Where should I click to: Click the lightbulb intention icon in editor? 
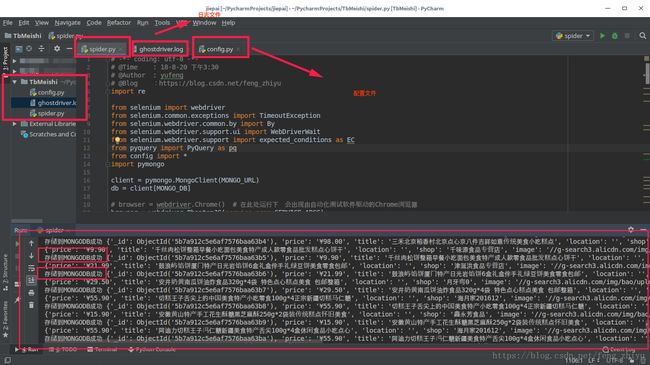click(118, 140)
